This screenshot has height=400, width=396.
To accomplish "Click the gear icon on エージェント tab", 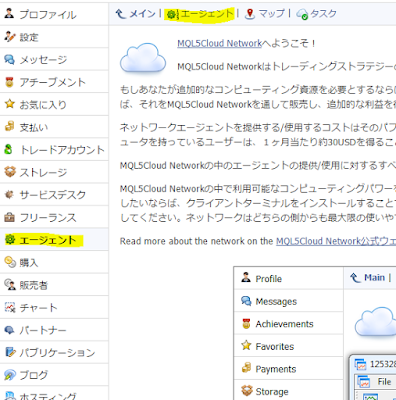I will click(172, 14).
